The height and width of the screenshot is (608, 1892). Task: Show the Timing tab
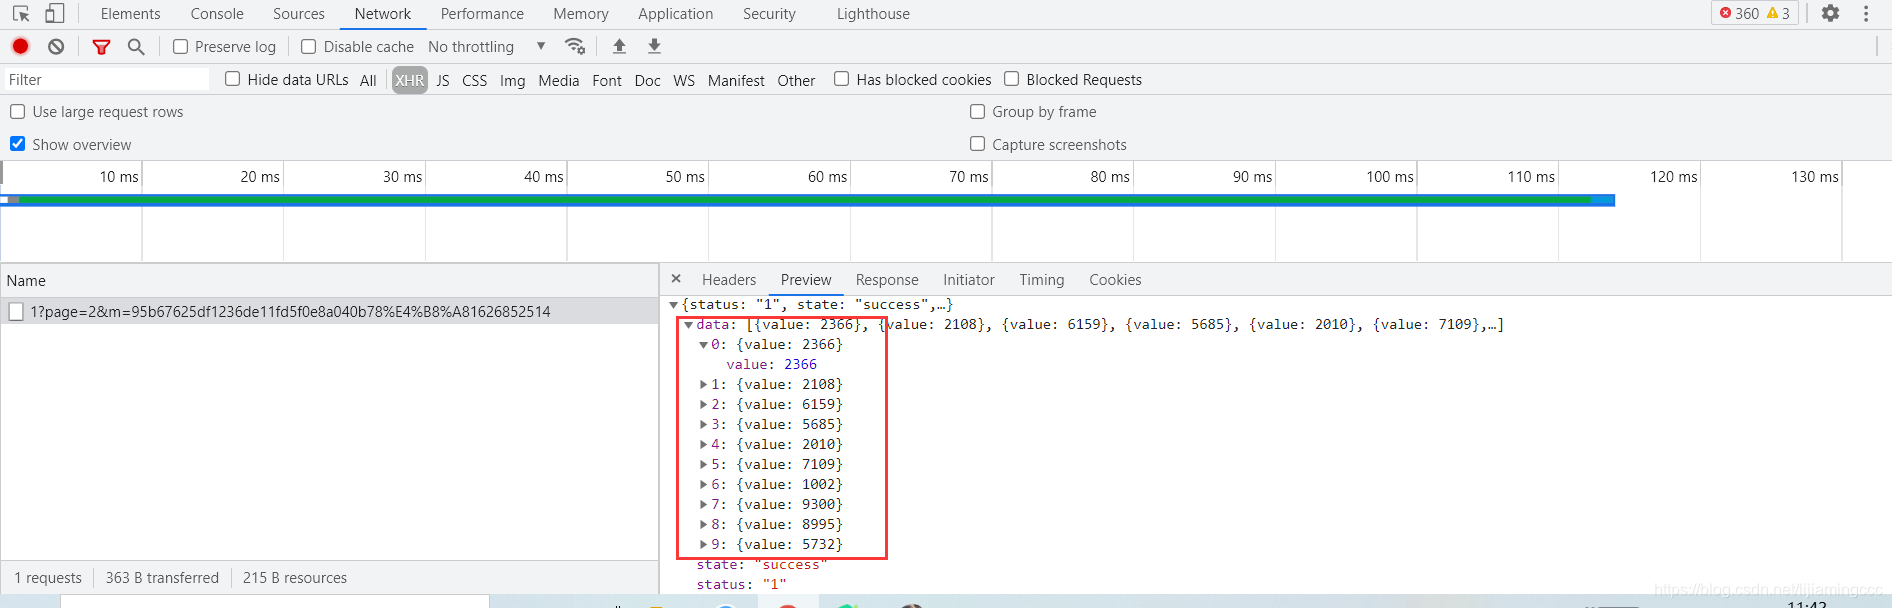click(1042, 280)
